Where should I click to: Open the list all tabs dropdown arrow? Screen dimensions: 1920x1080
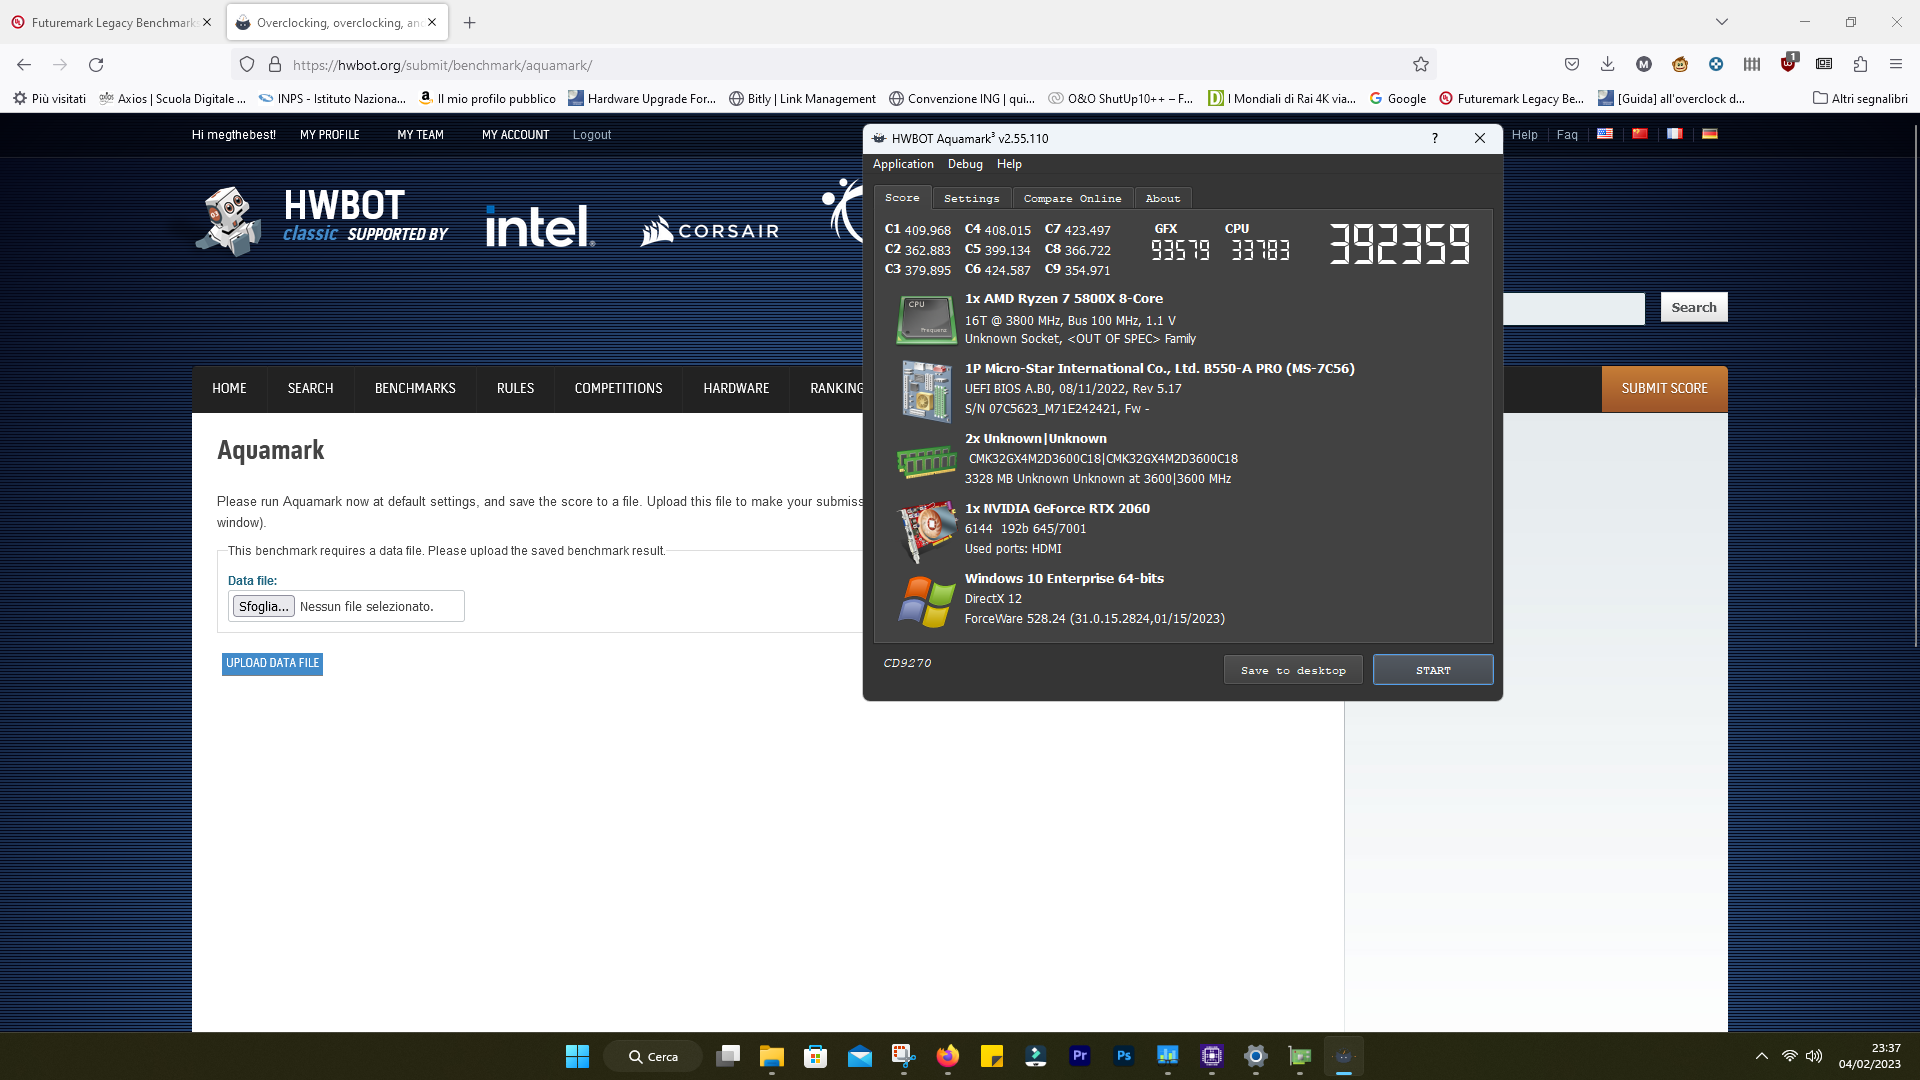(1722, 22)
